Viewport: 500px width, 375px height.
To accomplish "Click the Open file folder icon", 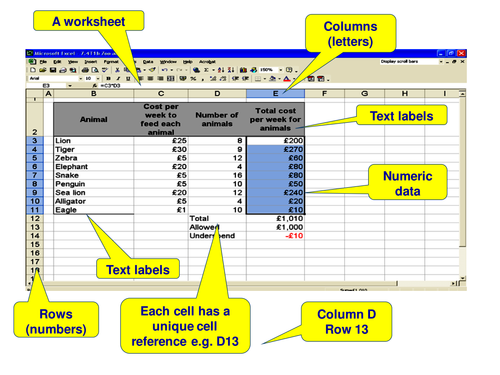I will click(43, 70).
